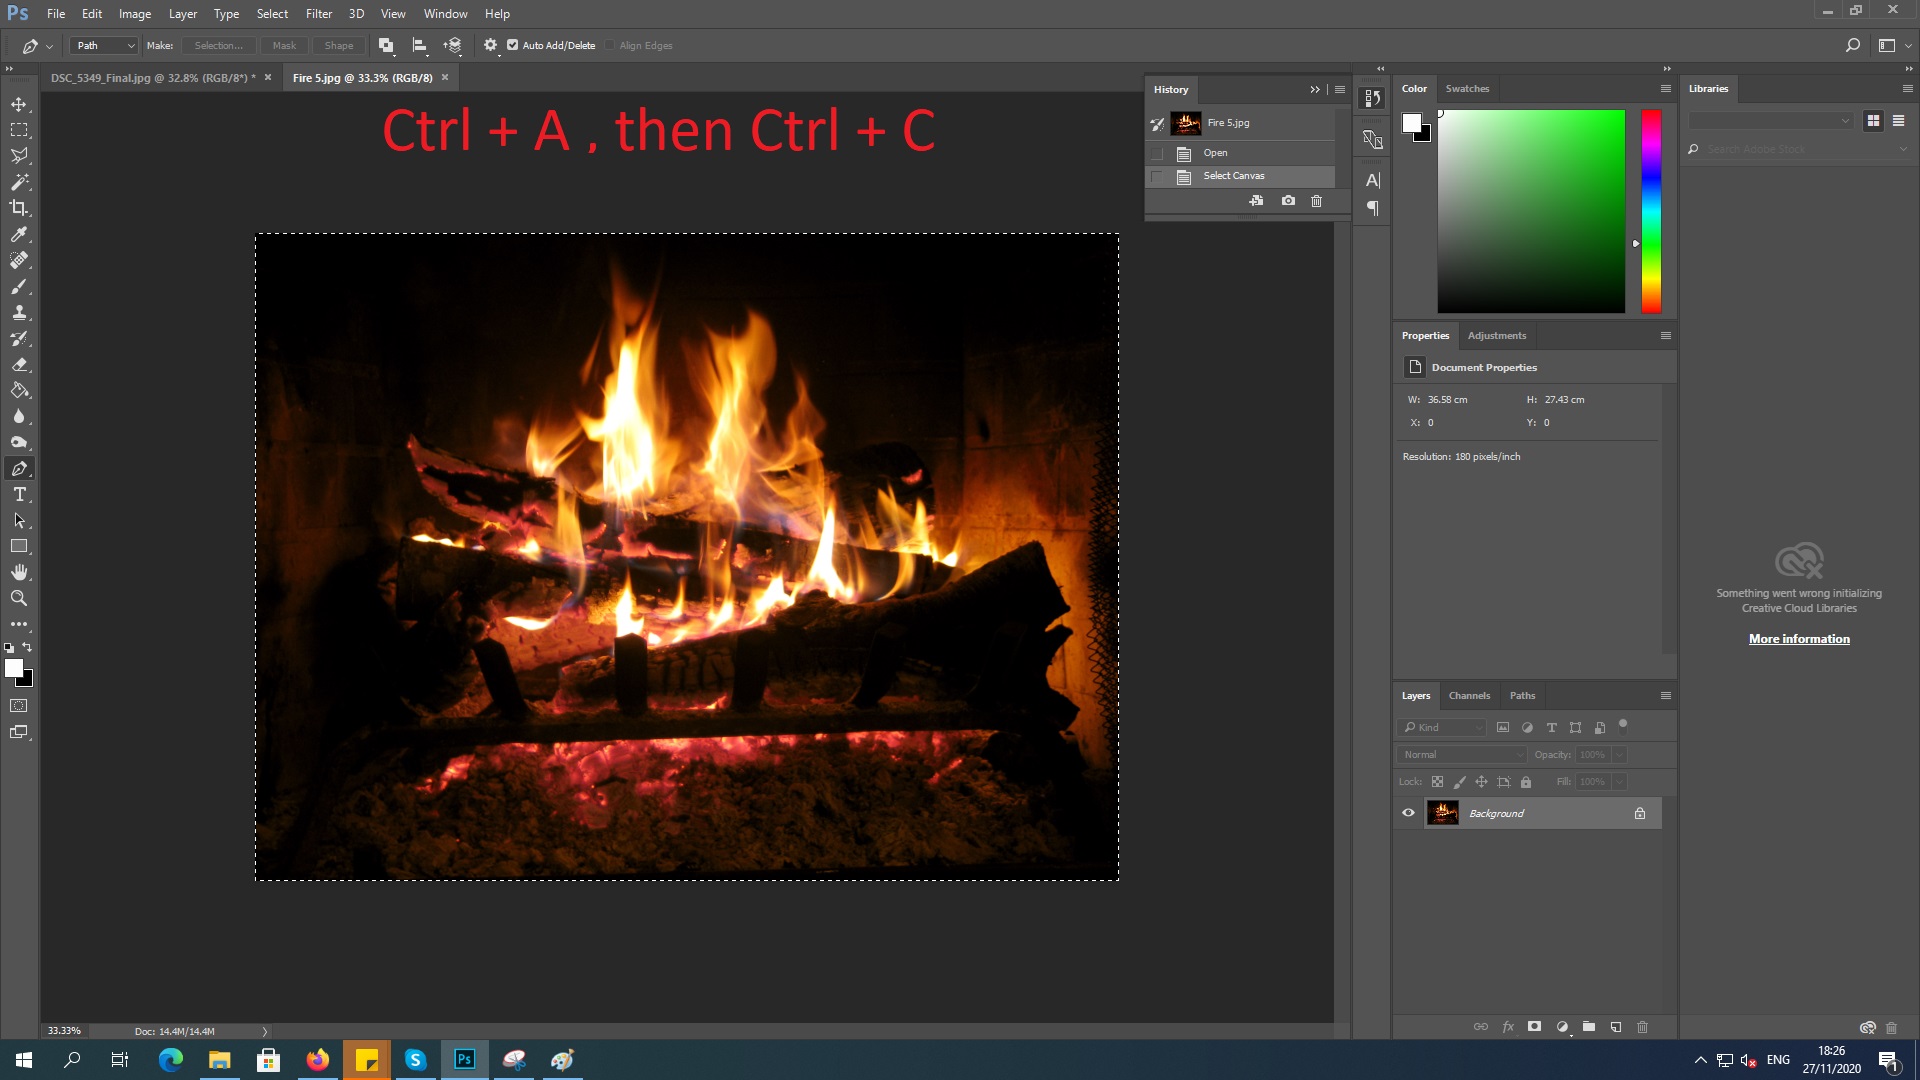Add a layer style via the fx icon
Image resolution: width=1920 pixels, height=1080 pixels.
click(1508, 1026)
